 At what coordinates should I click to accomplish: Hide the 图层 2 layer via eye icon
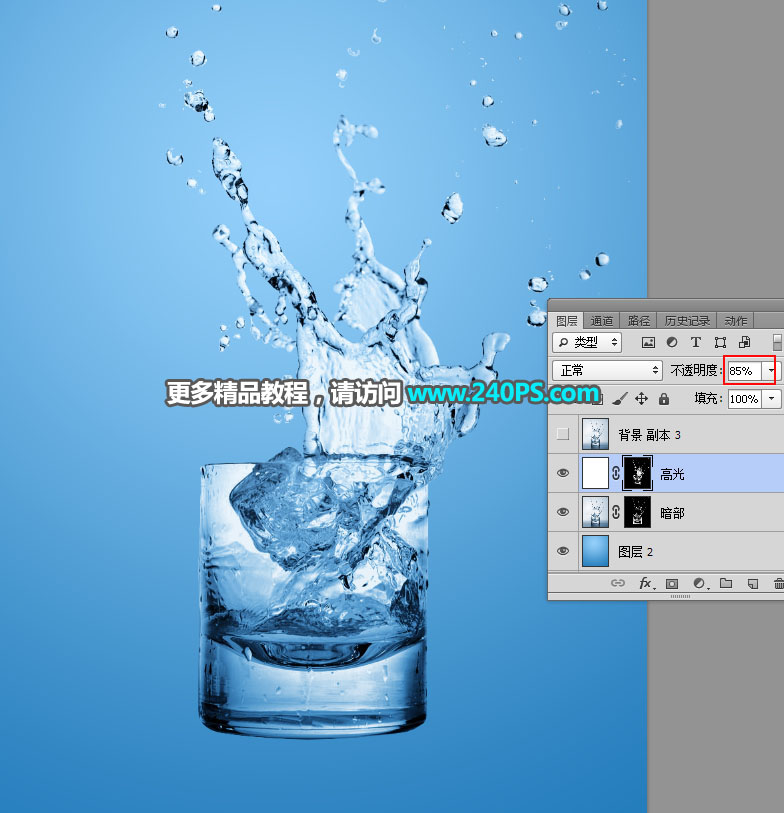click(x=563, y=551)
